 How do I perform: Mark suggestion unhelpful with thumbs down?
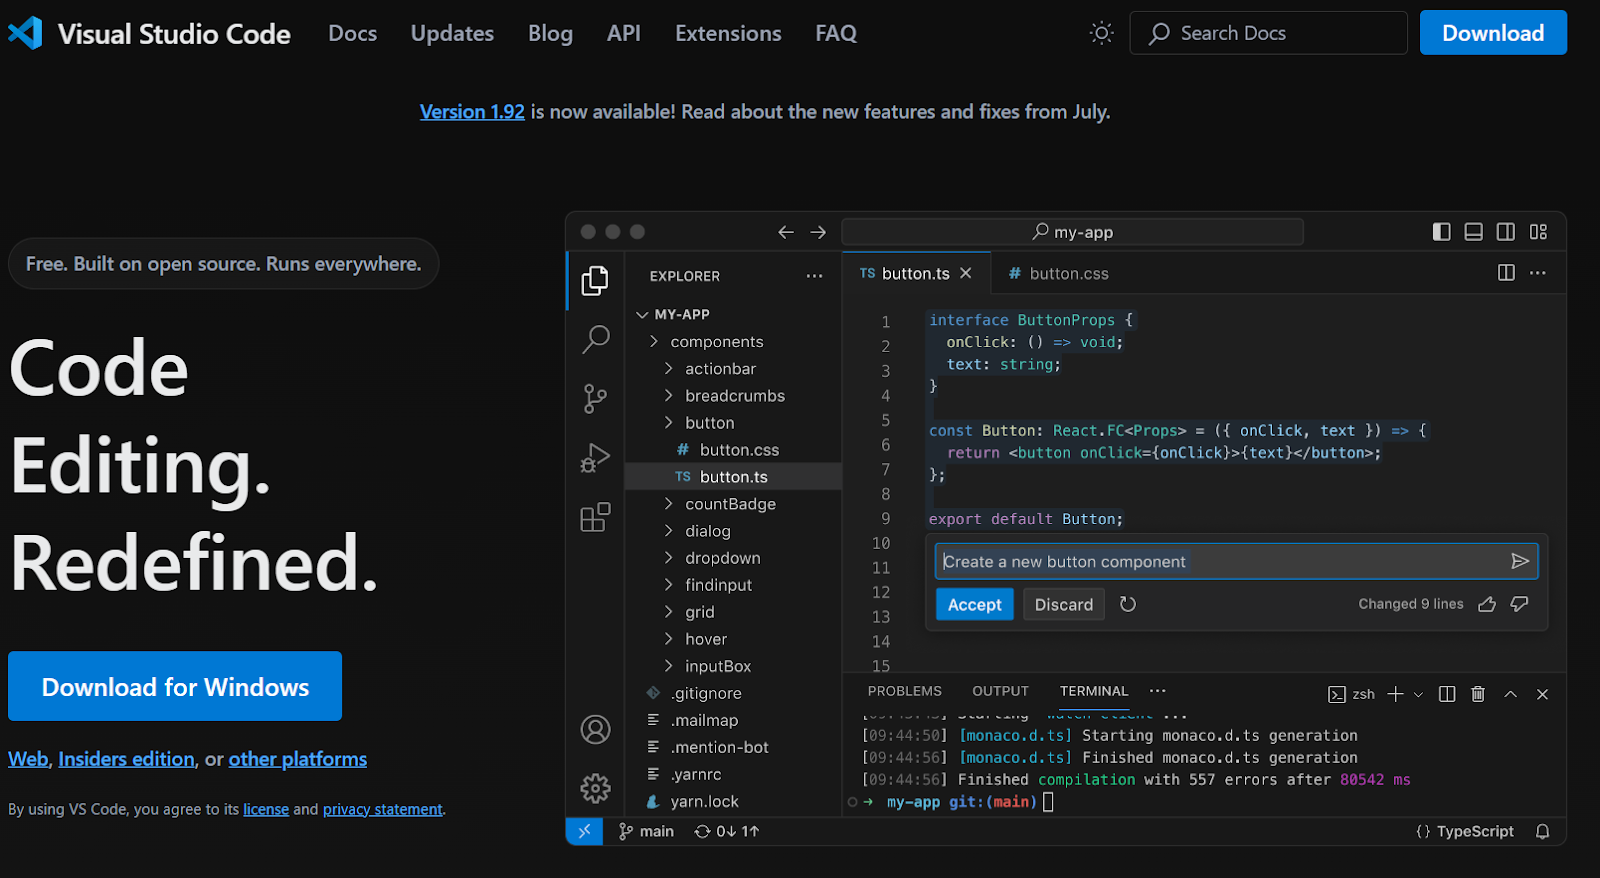click(1519, 604)
